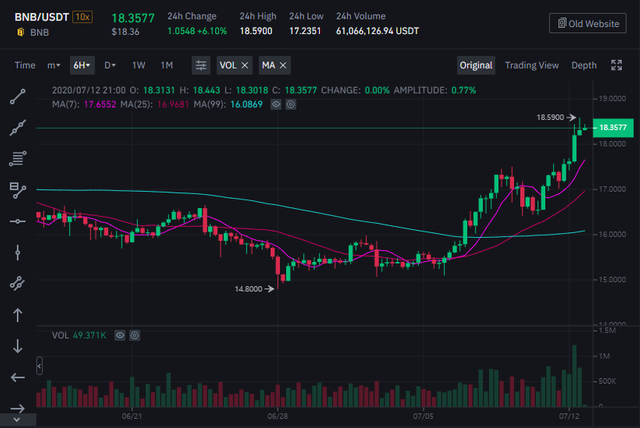
Task: Click the 07/12 date axis label
Action: coord(569,416)
